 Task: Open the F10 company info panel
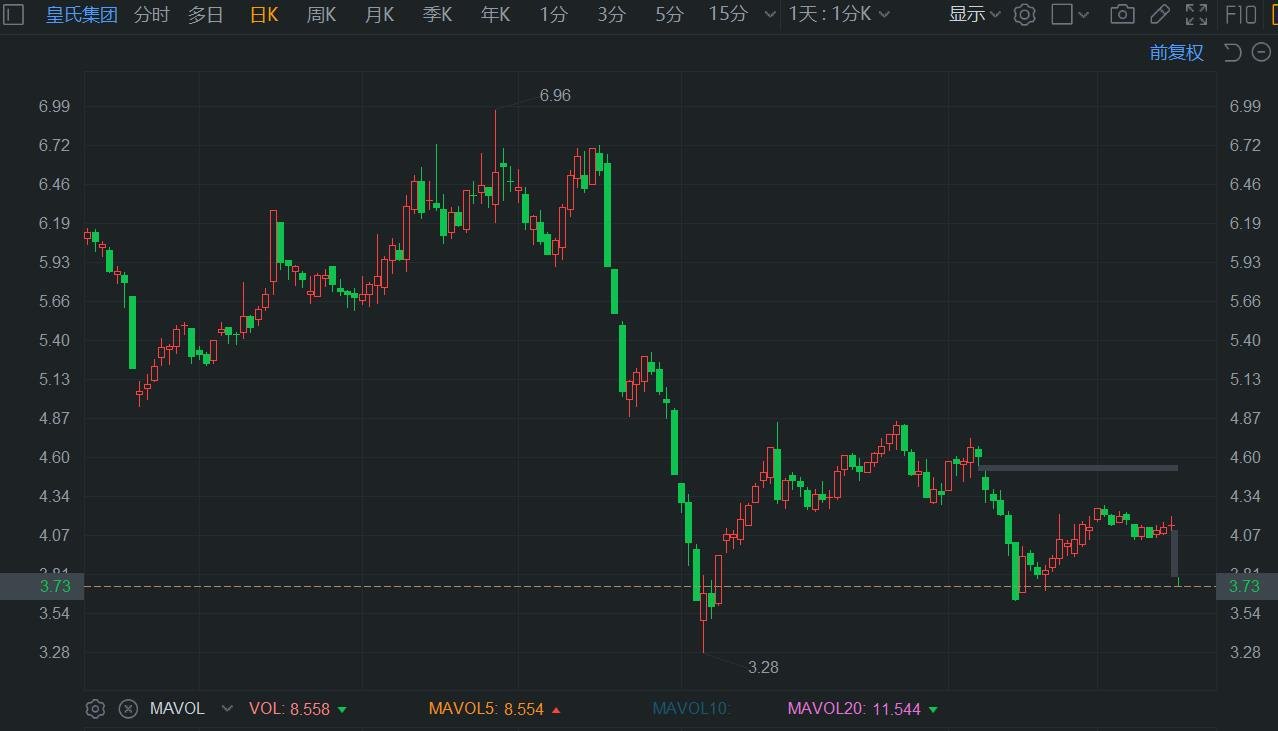click(1241, 14)
